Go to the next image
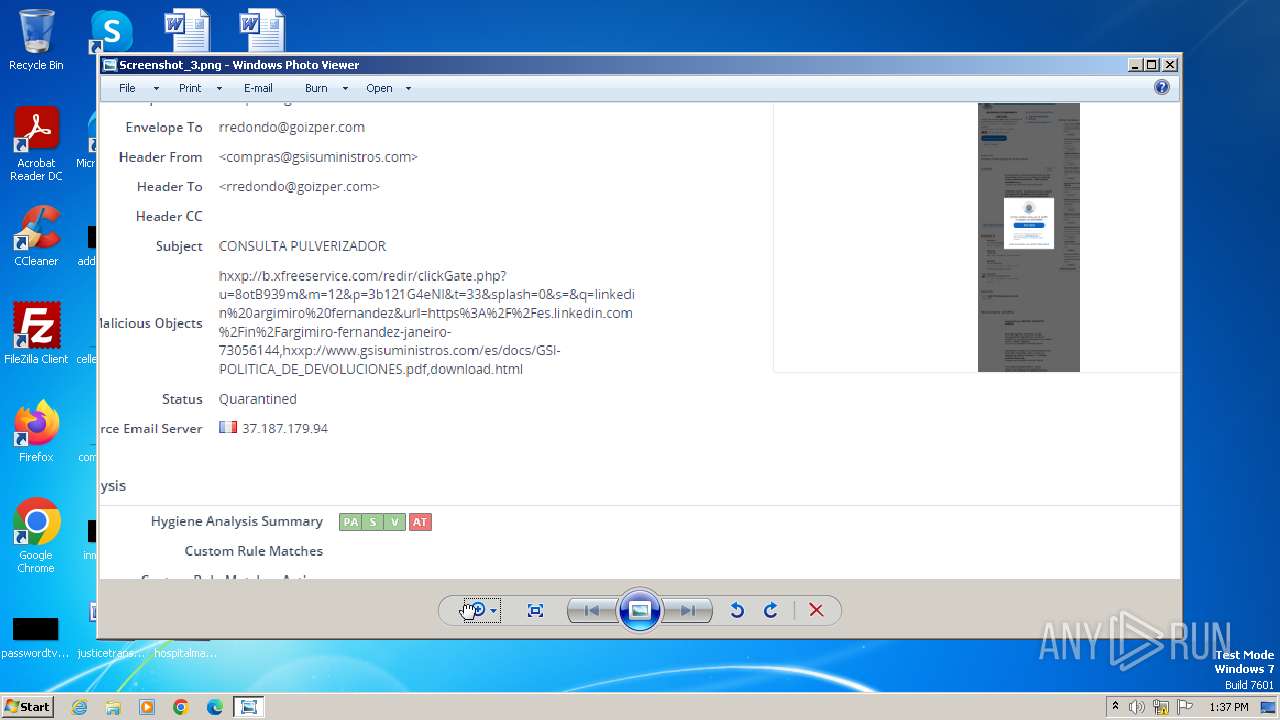This screenshot has height=720, width=1280. (688, 610)
